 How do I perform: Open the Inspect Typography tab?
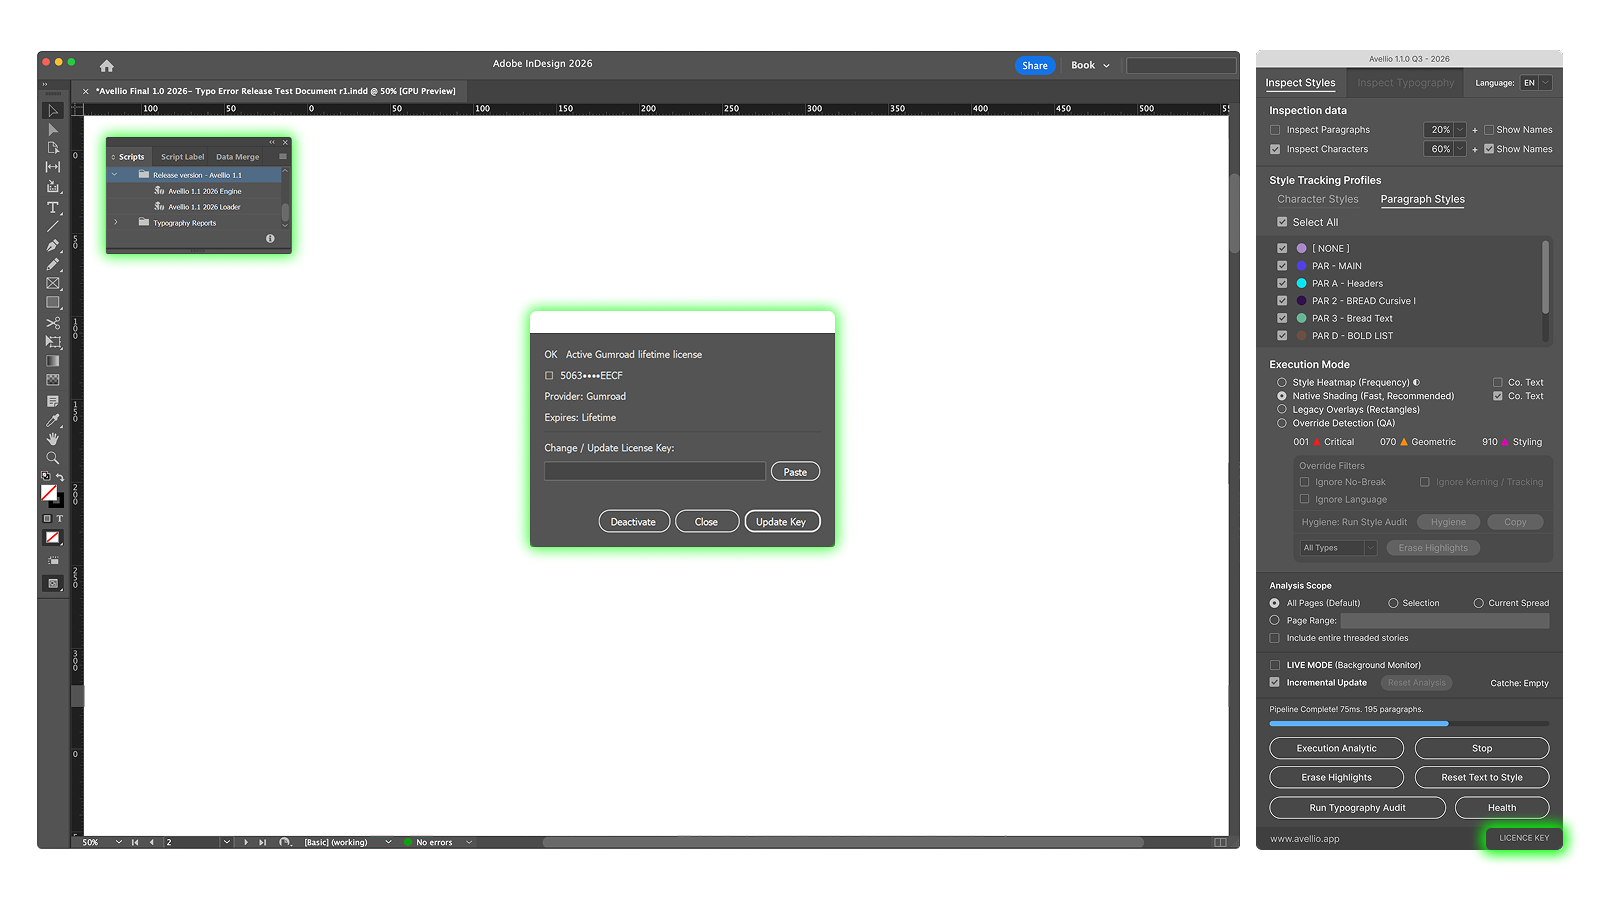click(1405, 83)
